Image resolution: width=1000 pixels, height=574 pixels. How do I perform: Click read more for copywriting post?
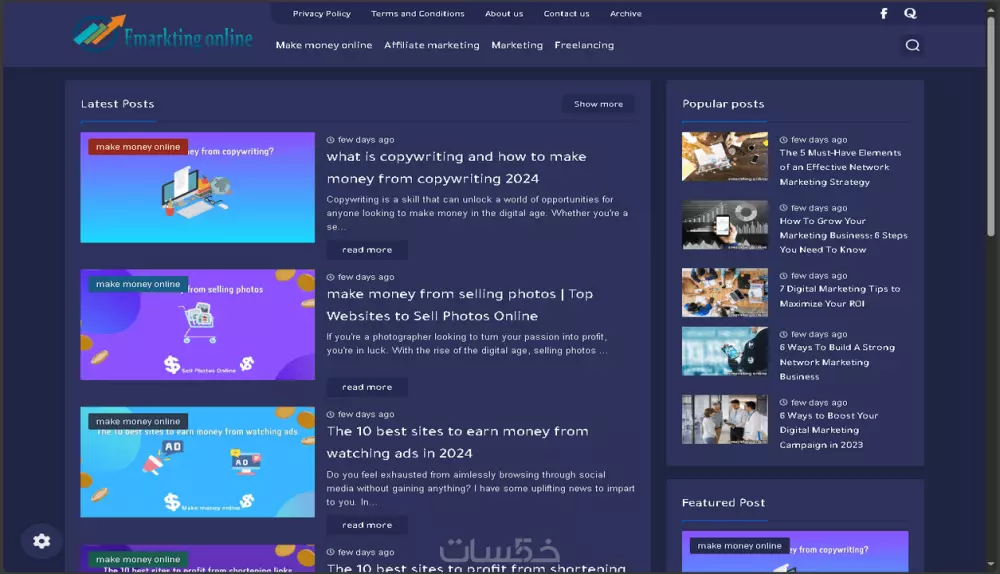[367, 250]
